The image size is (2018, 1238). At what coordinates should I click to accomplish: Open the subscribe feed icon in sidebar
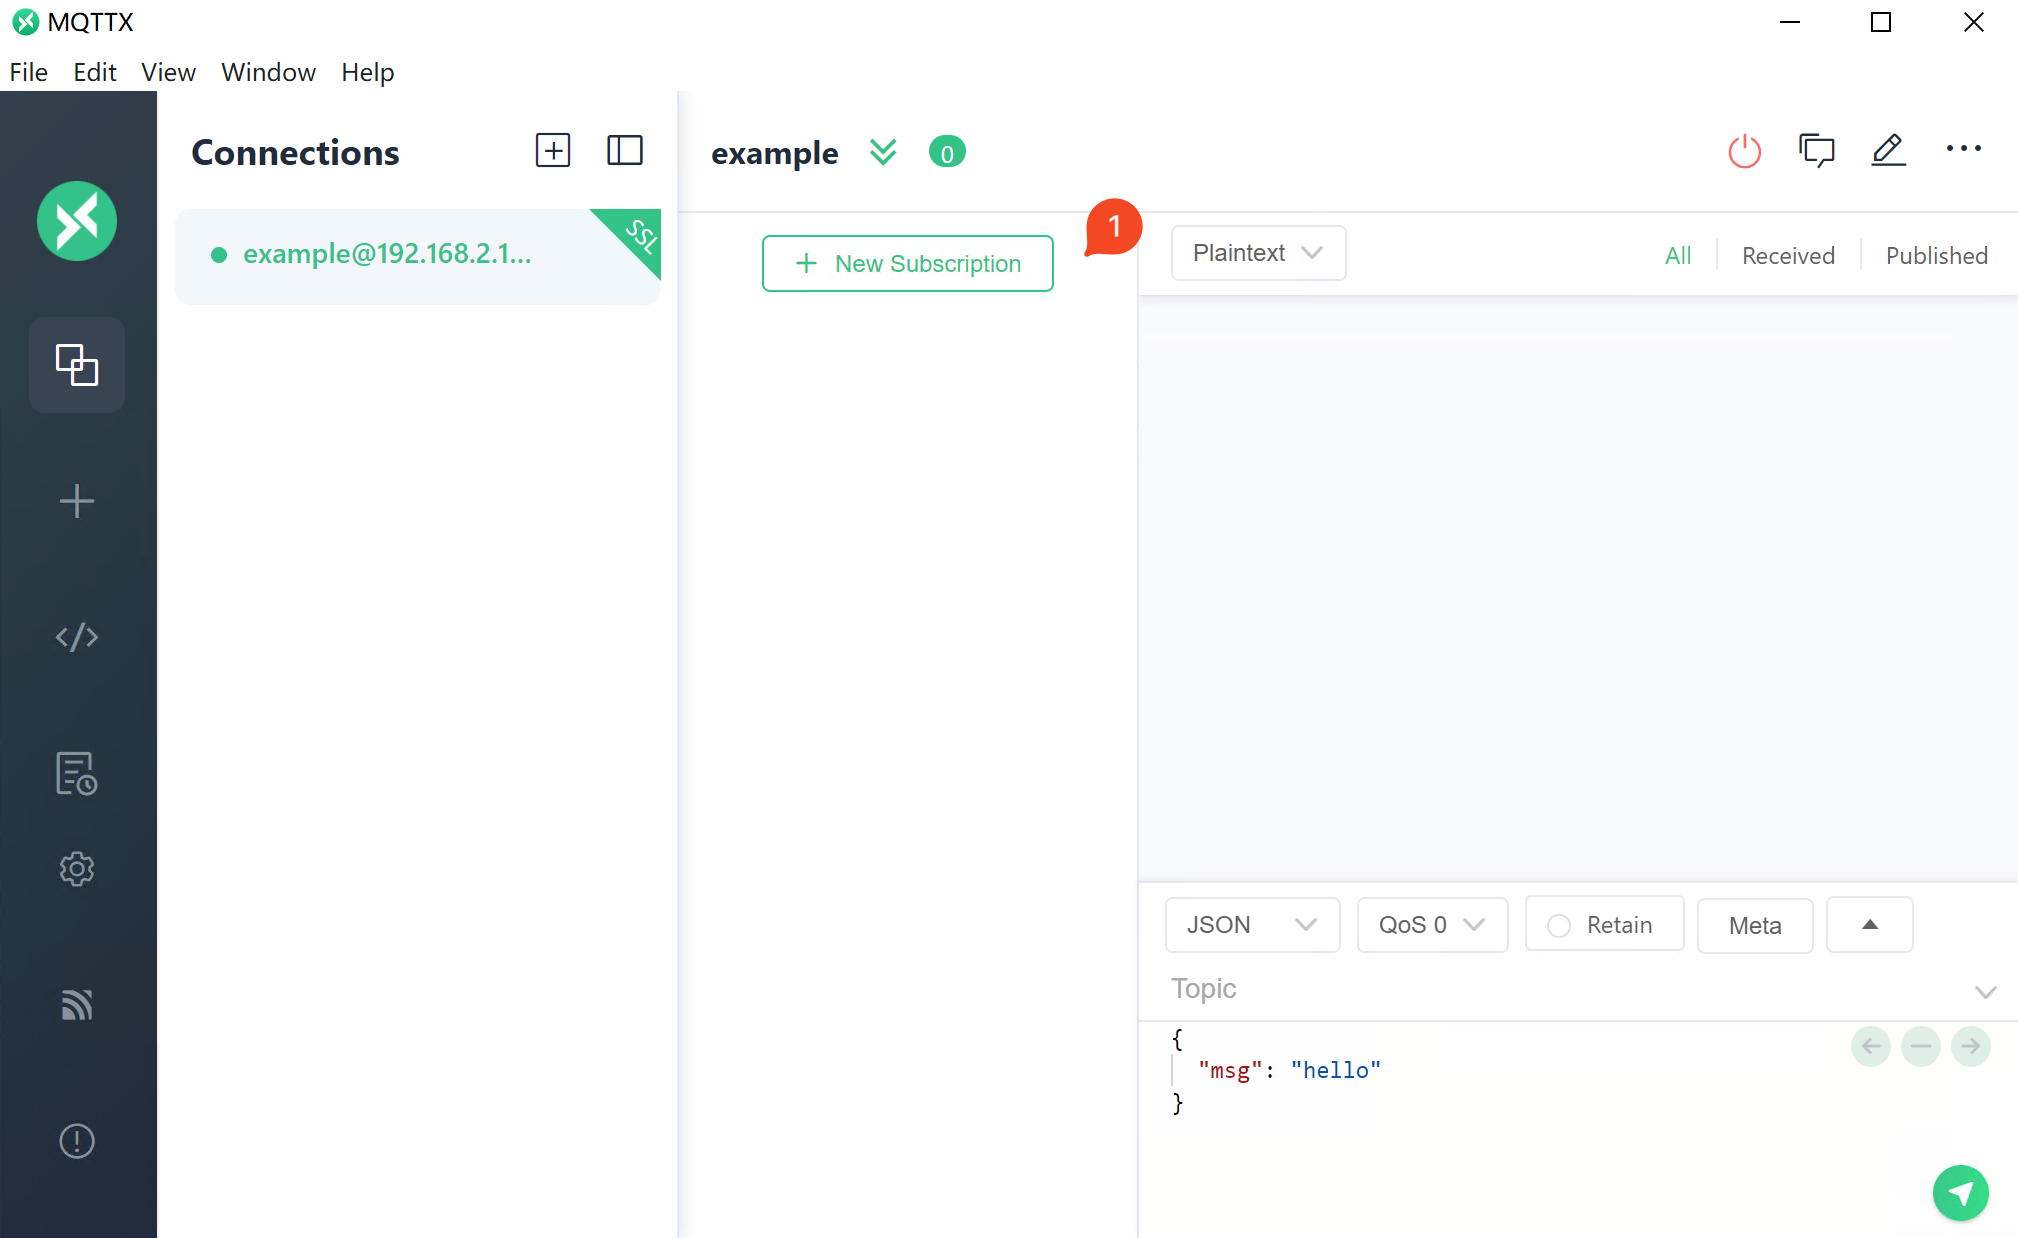coord(77,1005)
